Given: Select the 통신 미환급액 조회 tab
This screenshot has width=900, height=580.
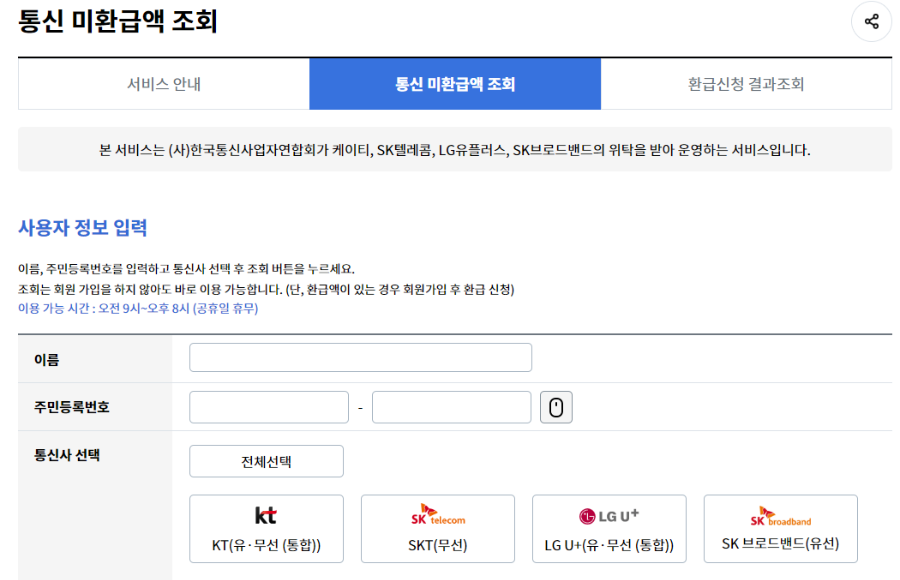Looking at the screenshot, I should pos(454,85).
